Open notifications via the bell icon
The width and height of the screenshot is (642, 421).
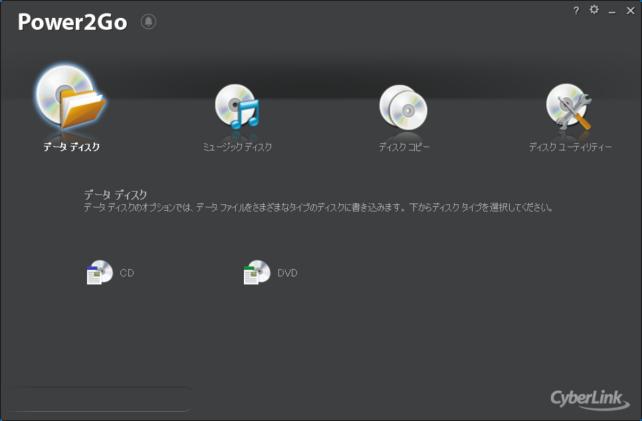(148, 21)
